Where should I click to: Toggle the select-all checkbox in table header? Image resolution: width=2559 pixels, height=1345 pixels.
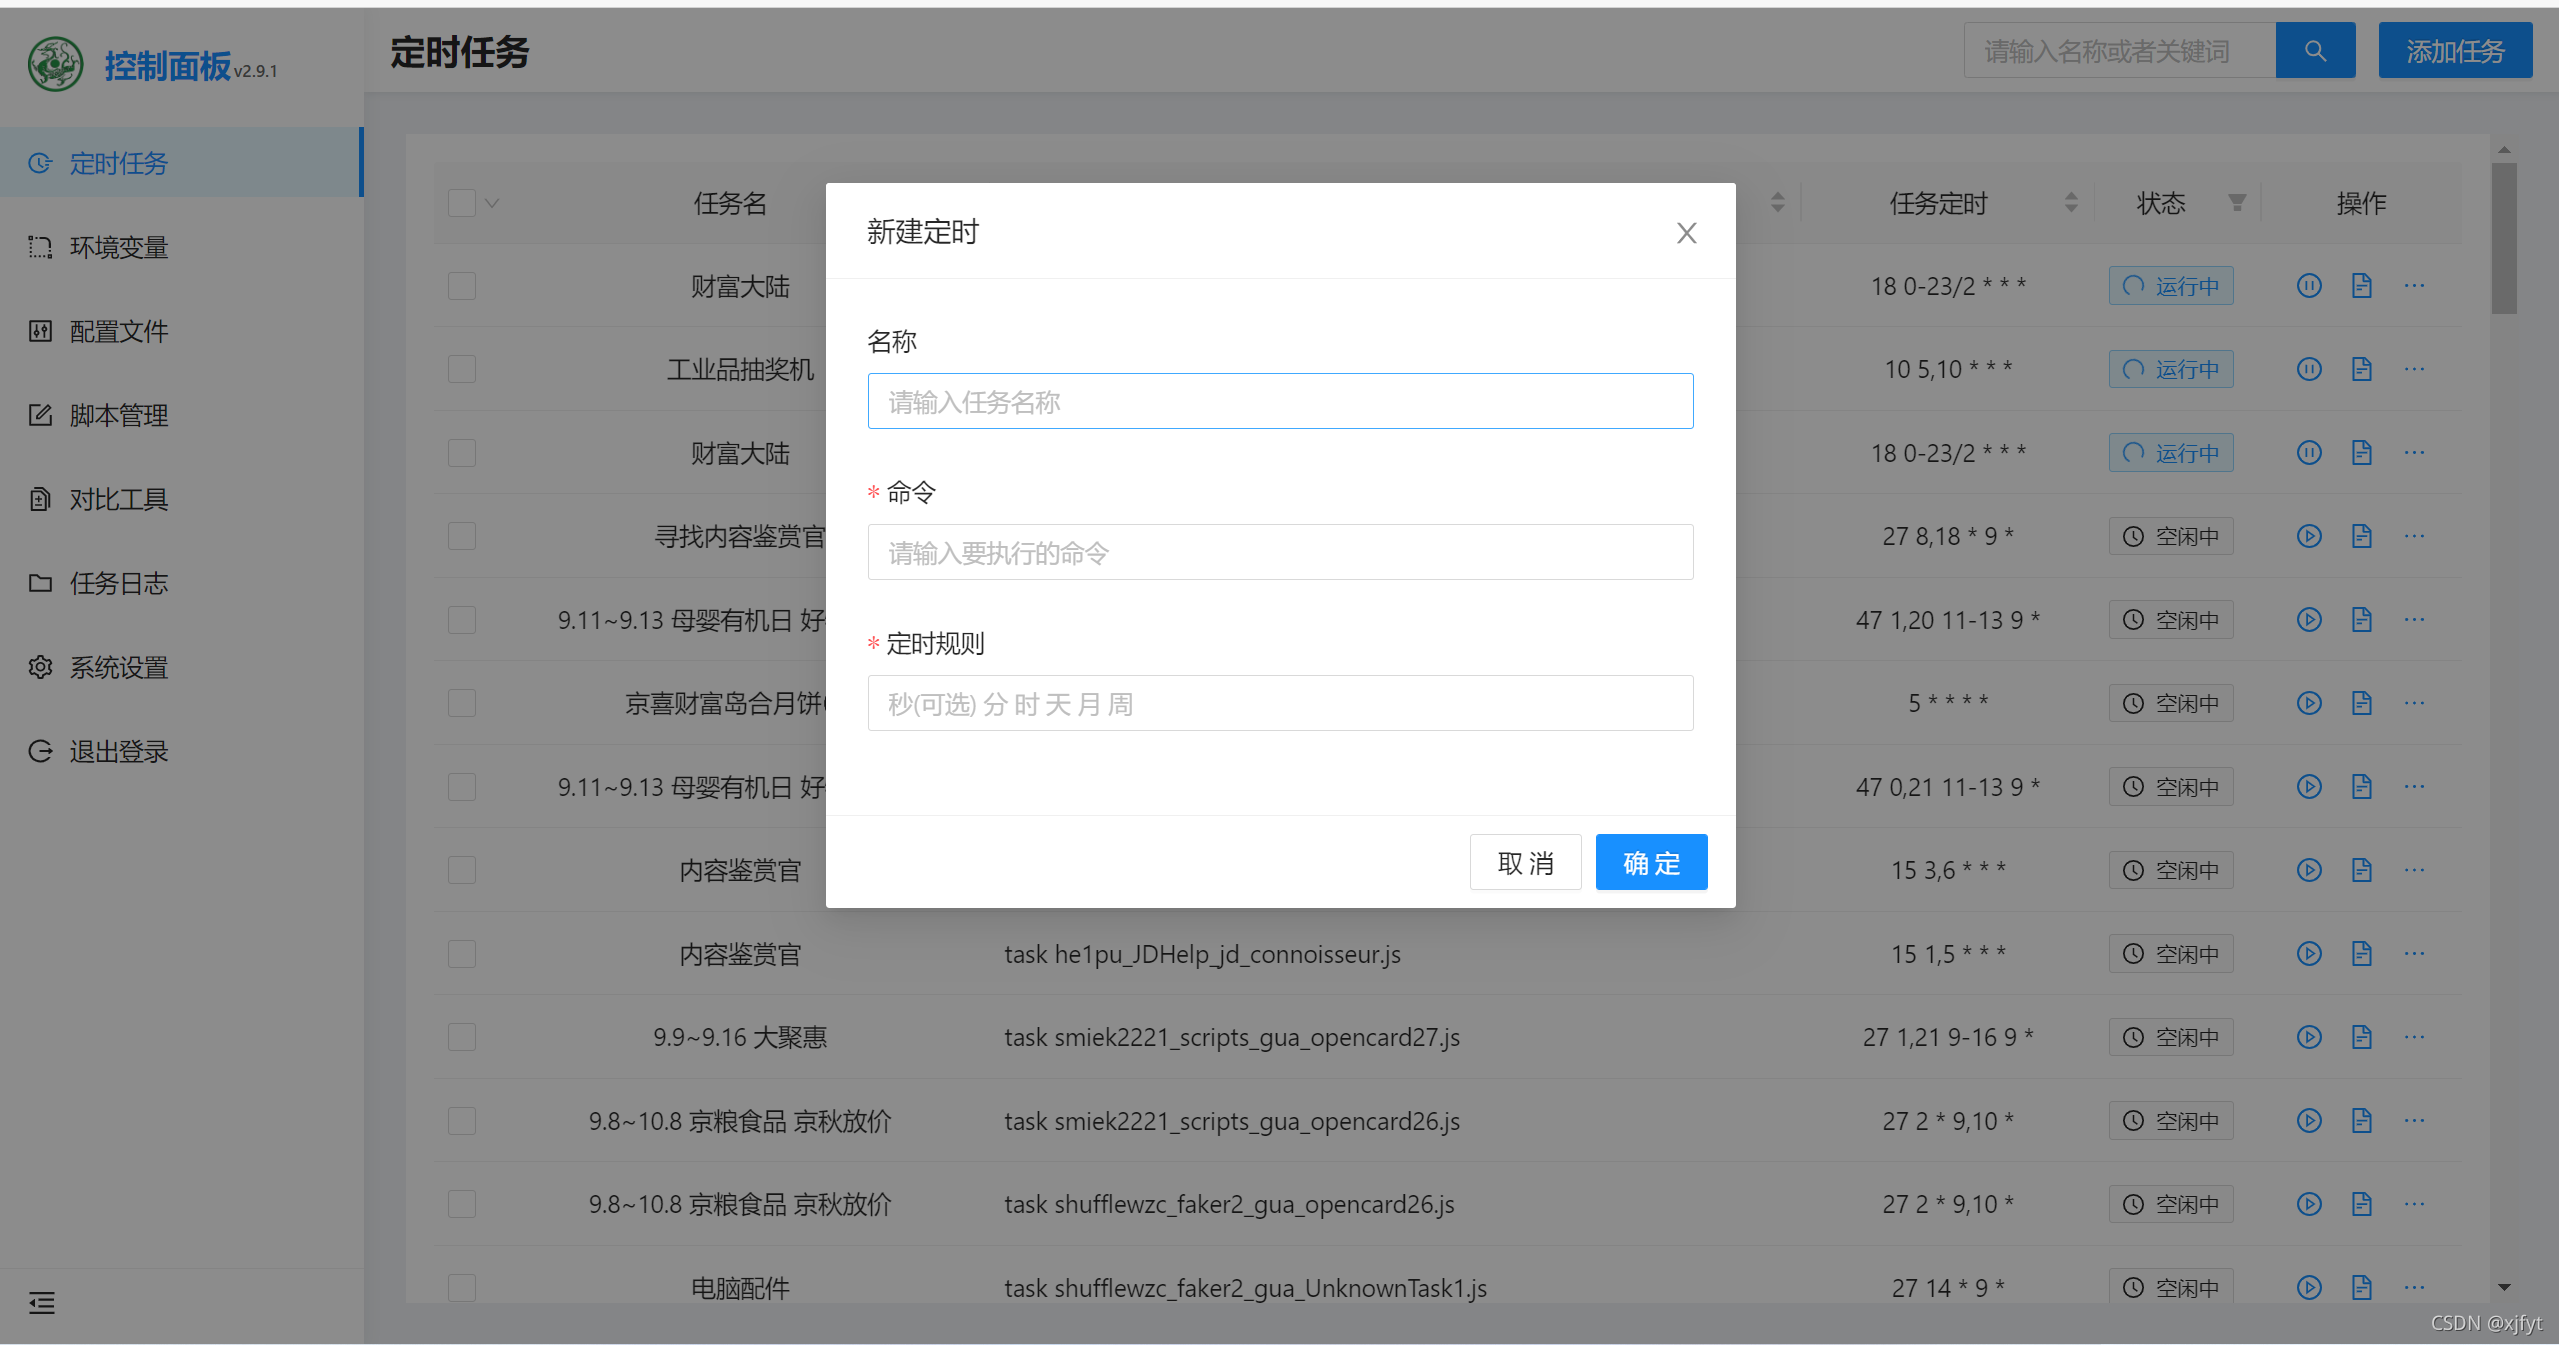click(462, 203)
